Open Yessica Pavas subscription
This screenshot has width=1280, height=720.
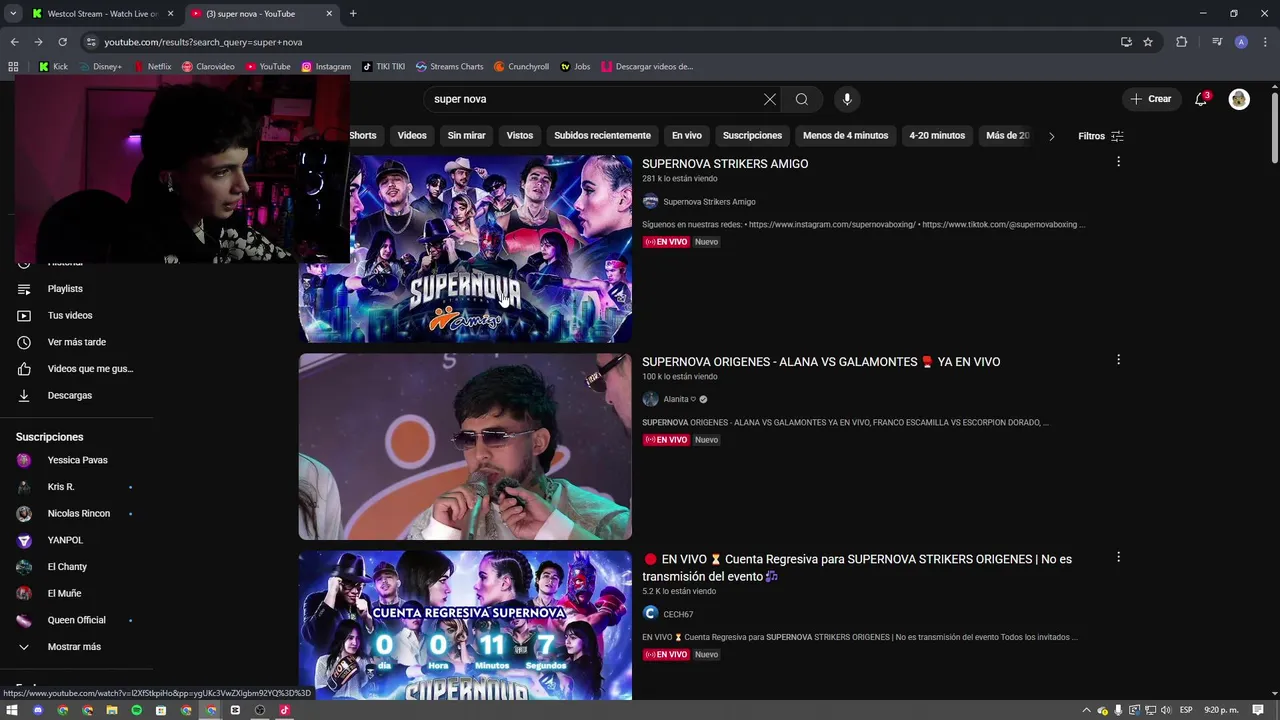76,460
